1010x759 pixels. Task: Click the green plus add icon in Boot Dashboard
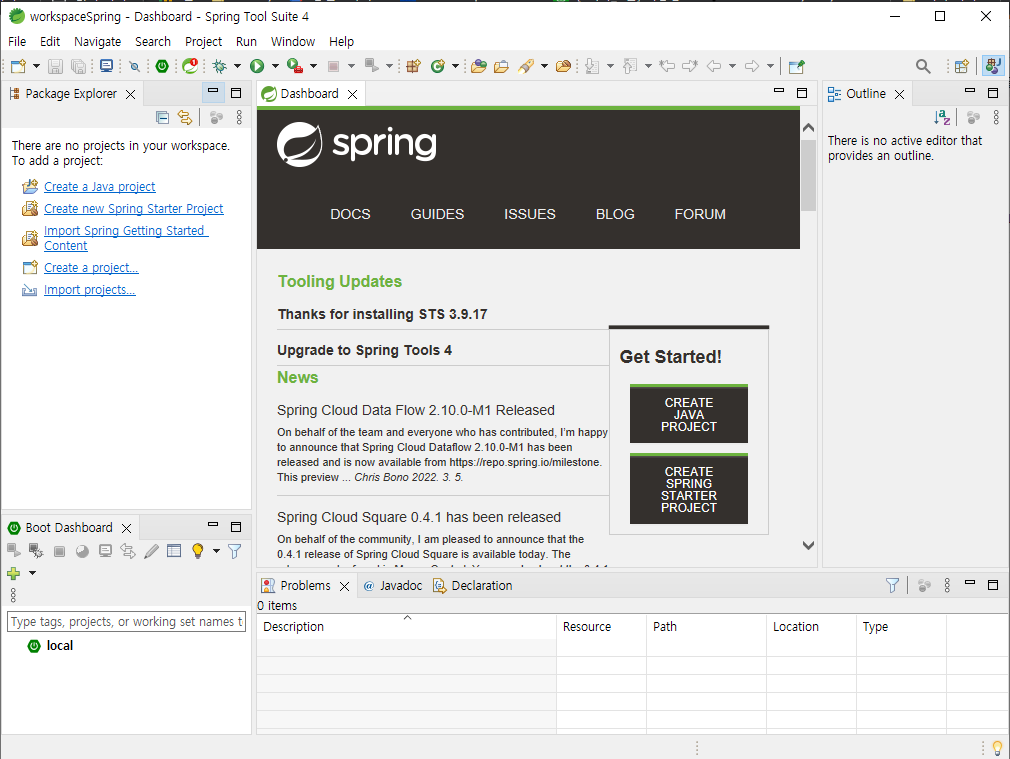[14, 573]
